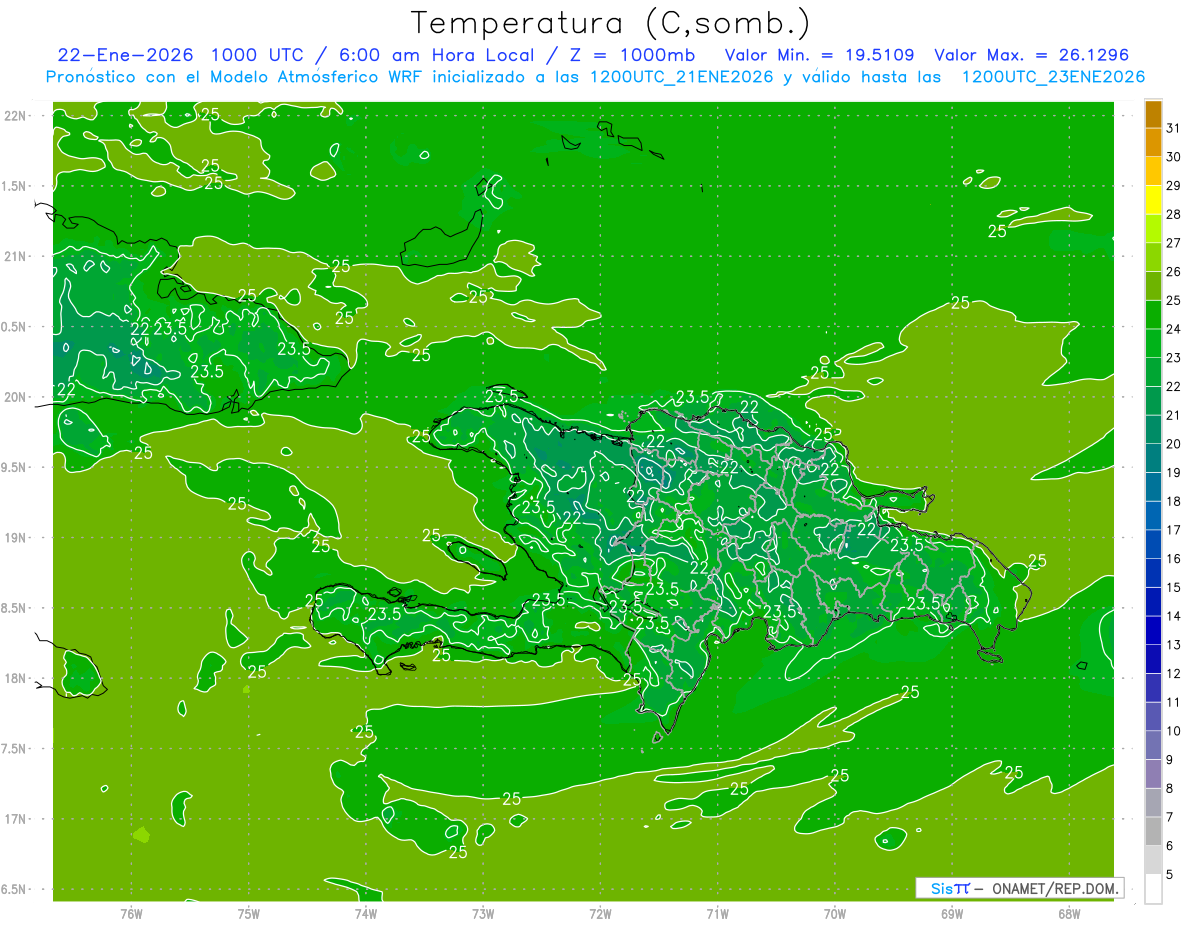This screenshot has height=927, width=1200.
Task: Click the '18N' latitude axis label
Action: coord(17,678)
